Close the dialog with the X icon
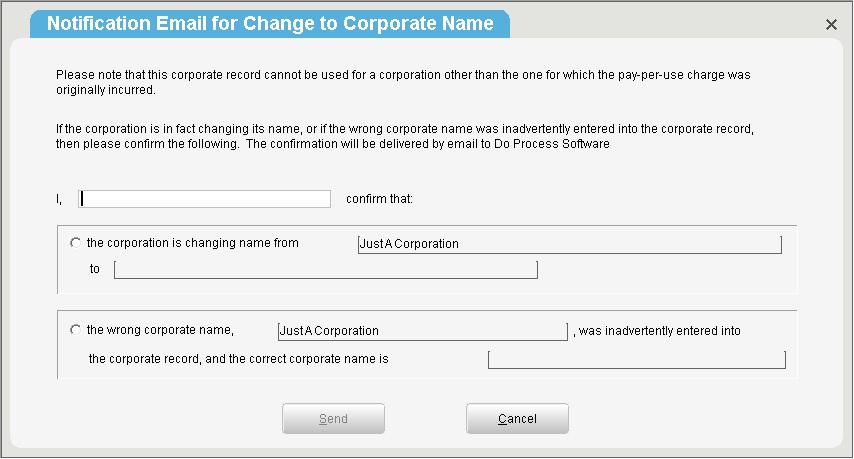854x459 pixels. point(831,25)
